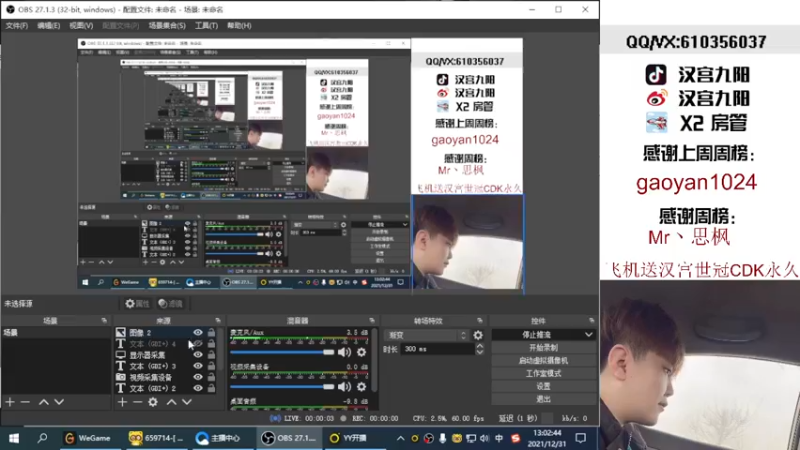800x450 pixels.
Task: Open 设置 settings in the controls panel
Action: click(543, 386)
